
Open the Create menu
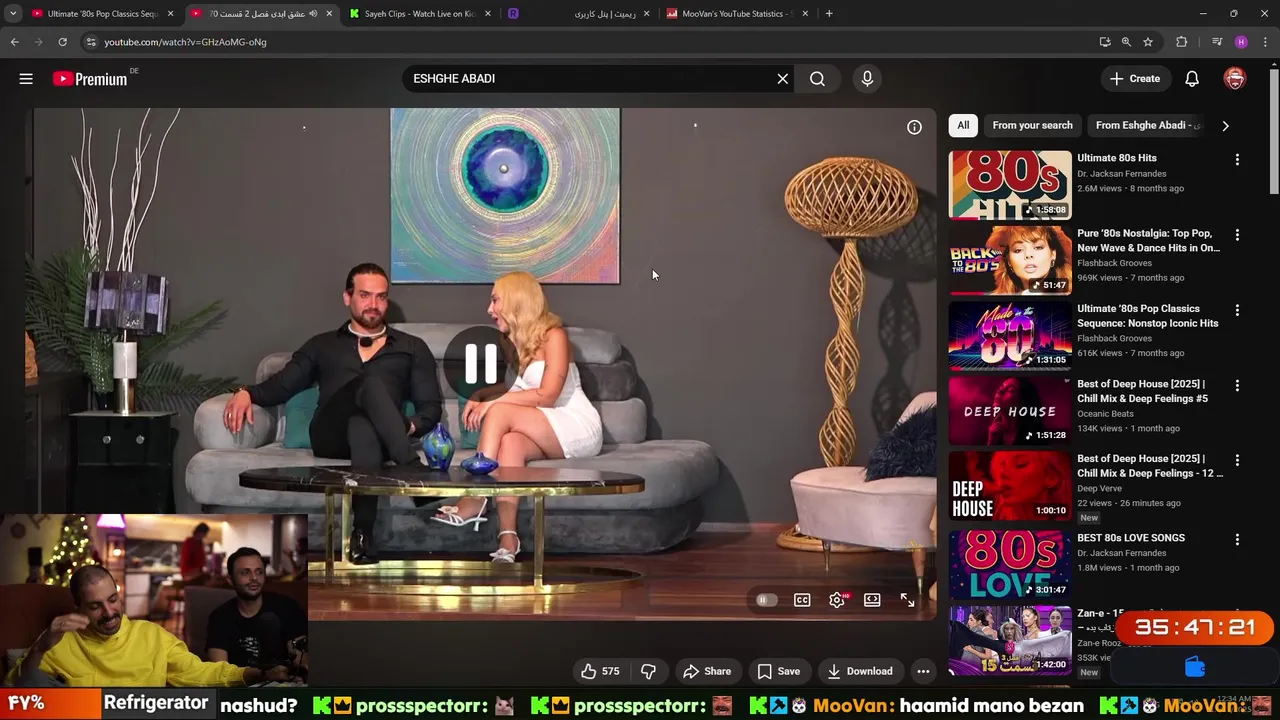click(x=1135, y=79)
